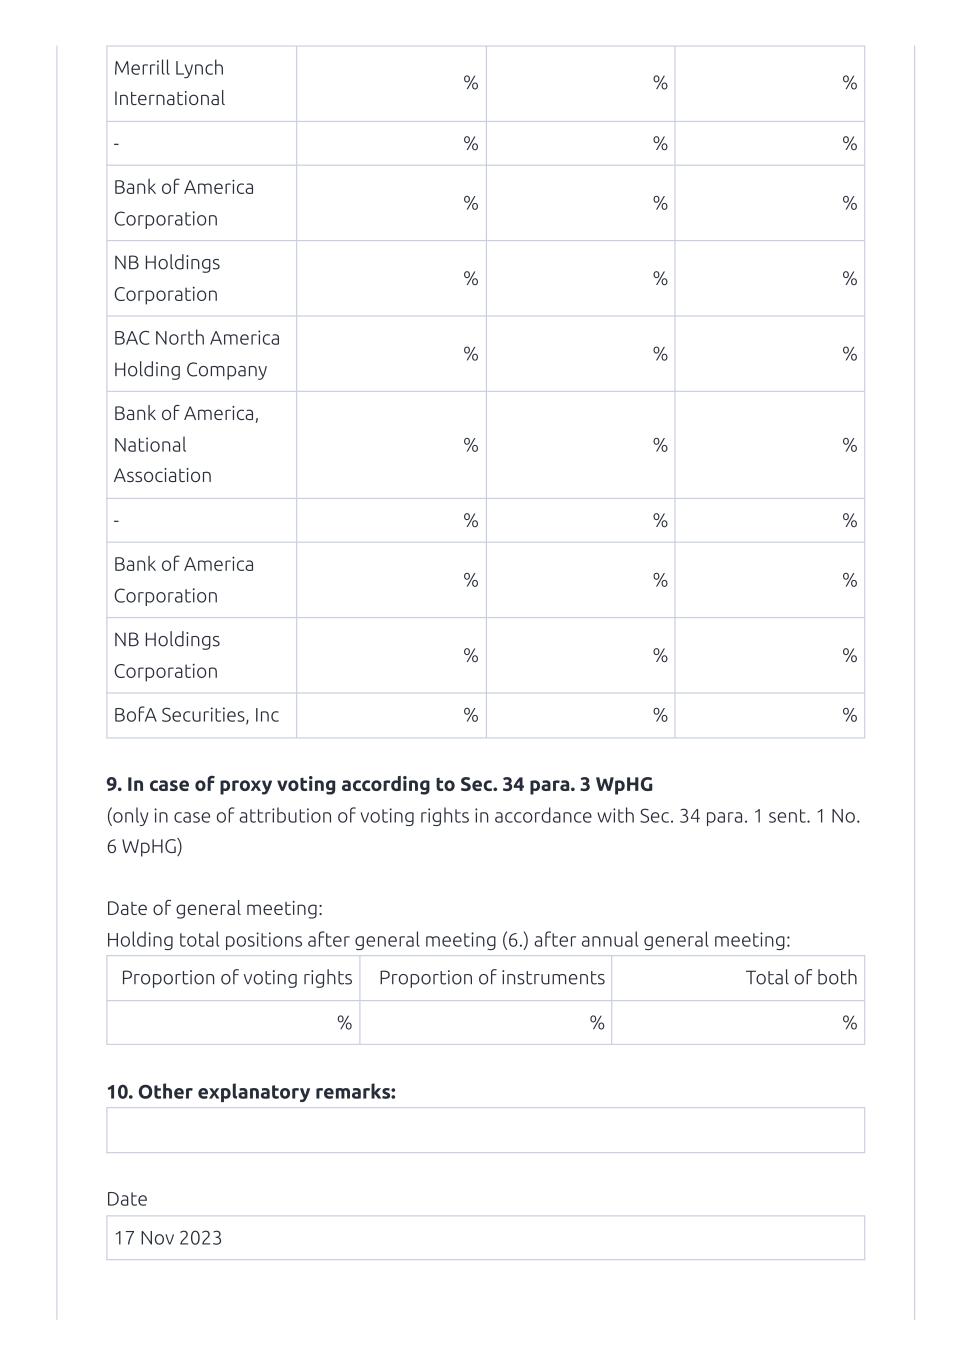Image resolution: width=965 pixels, height=1365 pixels.
Task: Select the BofA Securities, Inc cell
Action: 201,715
